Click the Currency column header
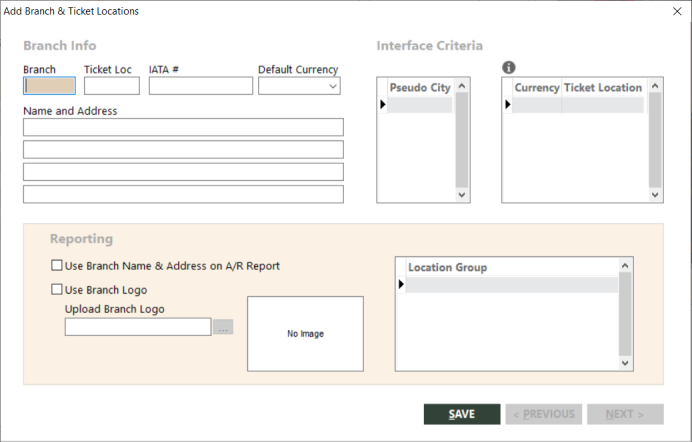 pos(537,88)
